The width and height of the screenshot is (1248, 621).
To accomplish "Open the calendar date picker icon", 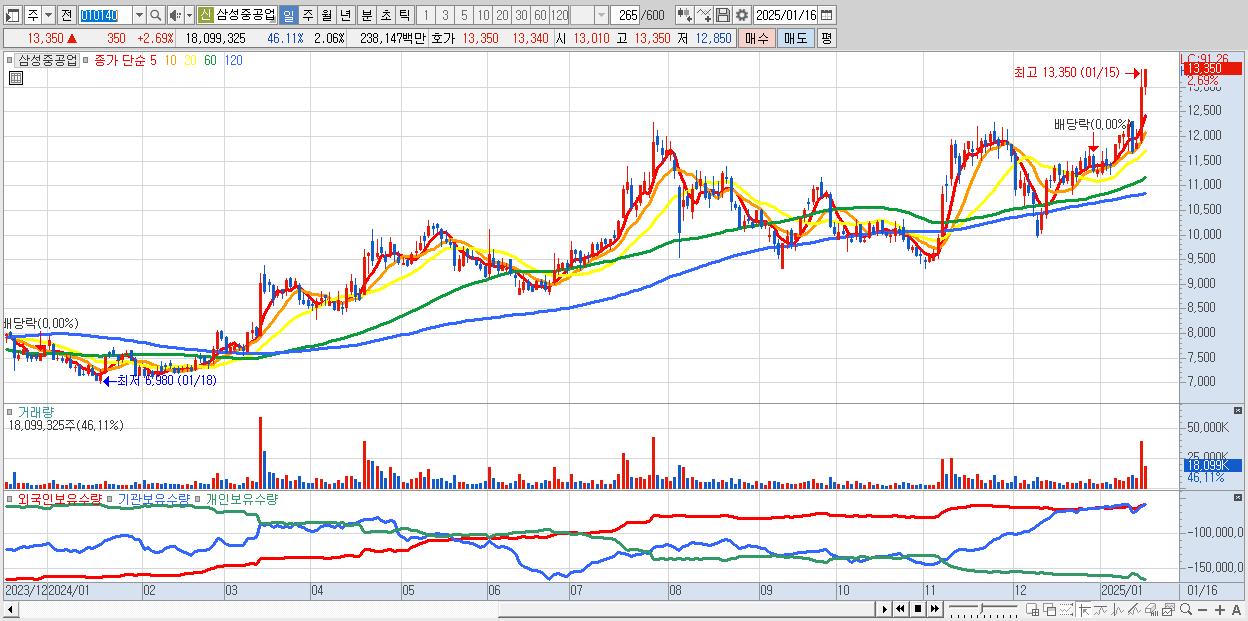I will (x=827, y=15).
